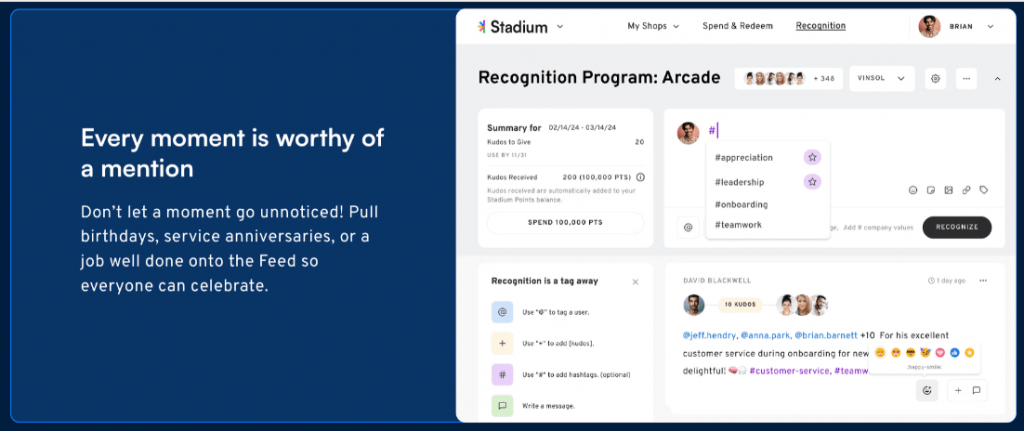
Task: Click the comment speech bubble icon
Action: (976, 391)
